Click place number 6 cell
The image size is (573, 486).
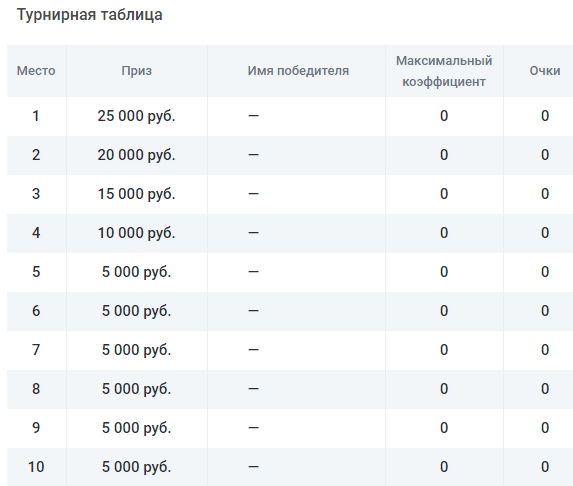point(36,311)
